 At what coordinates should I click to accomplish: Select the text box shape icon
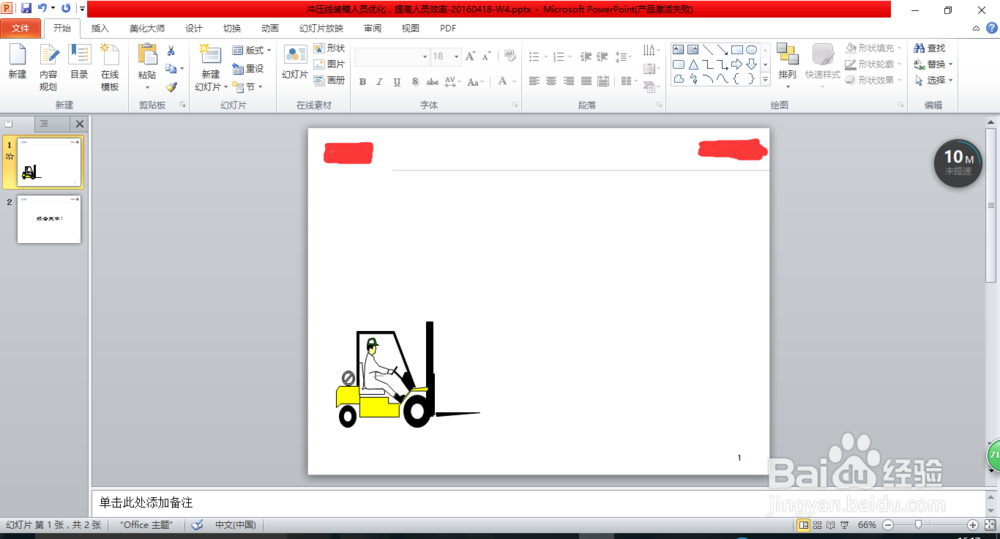pyautogui.click(x=679, y=50)
